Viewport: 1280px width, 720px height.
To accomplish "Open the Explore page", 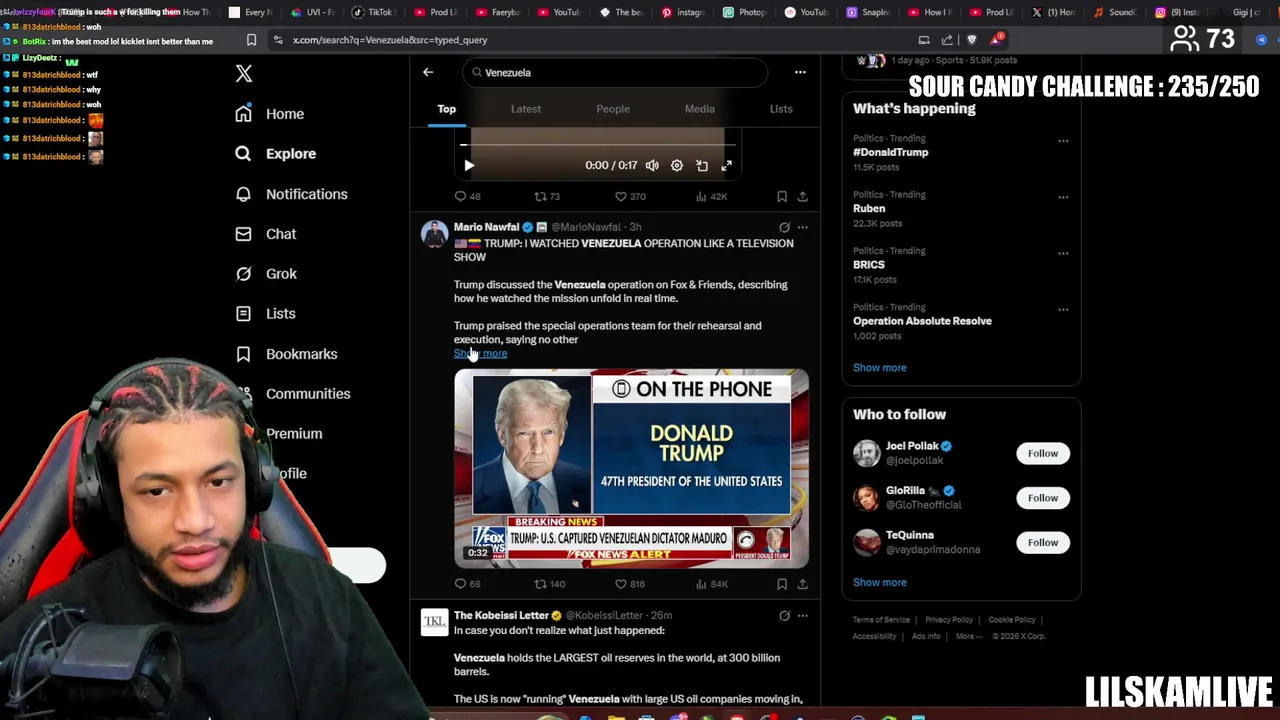I will [x=275, y=154].
